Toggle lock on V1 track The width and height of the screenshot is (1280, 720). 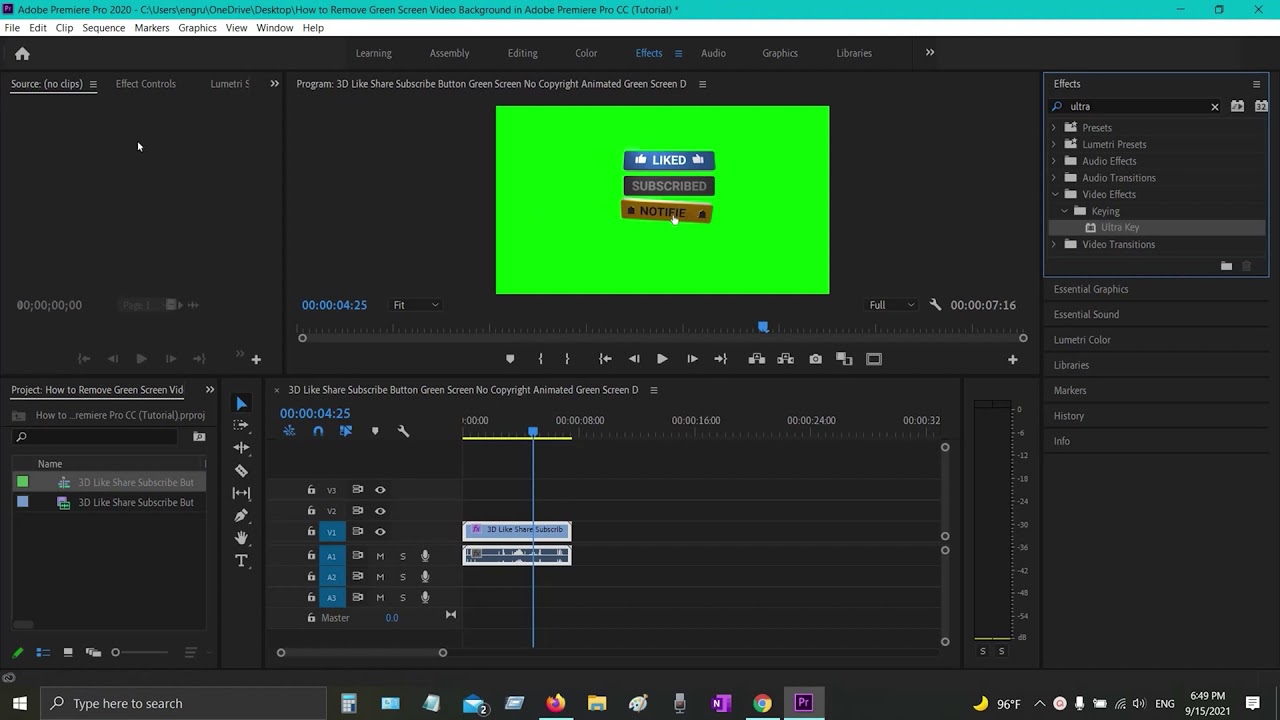[x=311, y=532]
